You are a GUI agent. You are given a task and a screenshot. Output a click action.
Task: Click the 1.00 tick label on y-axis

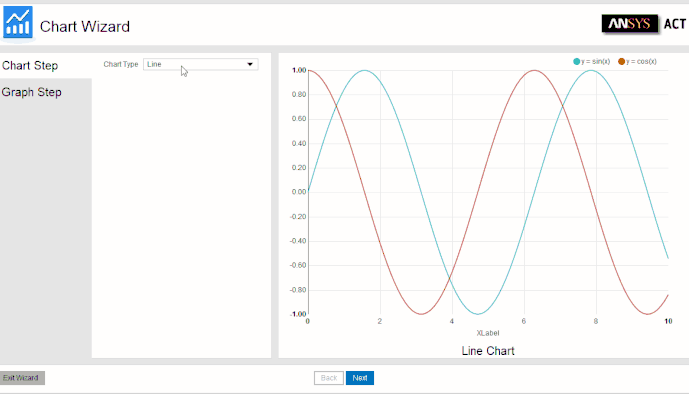pyautogui.click(x=299, y=70)
